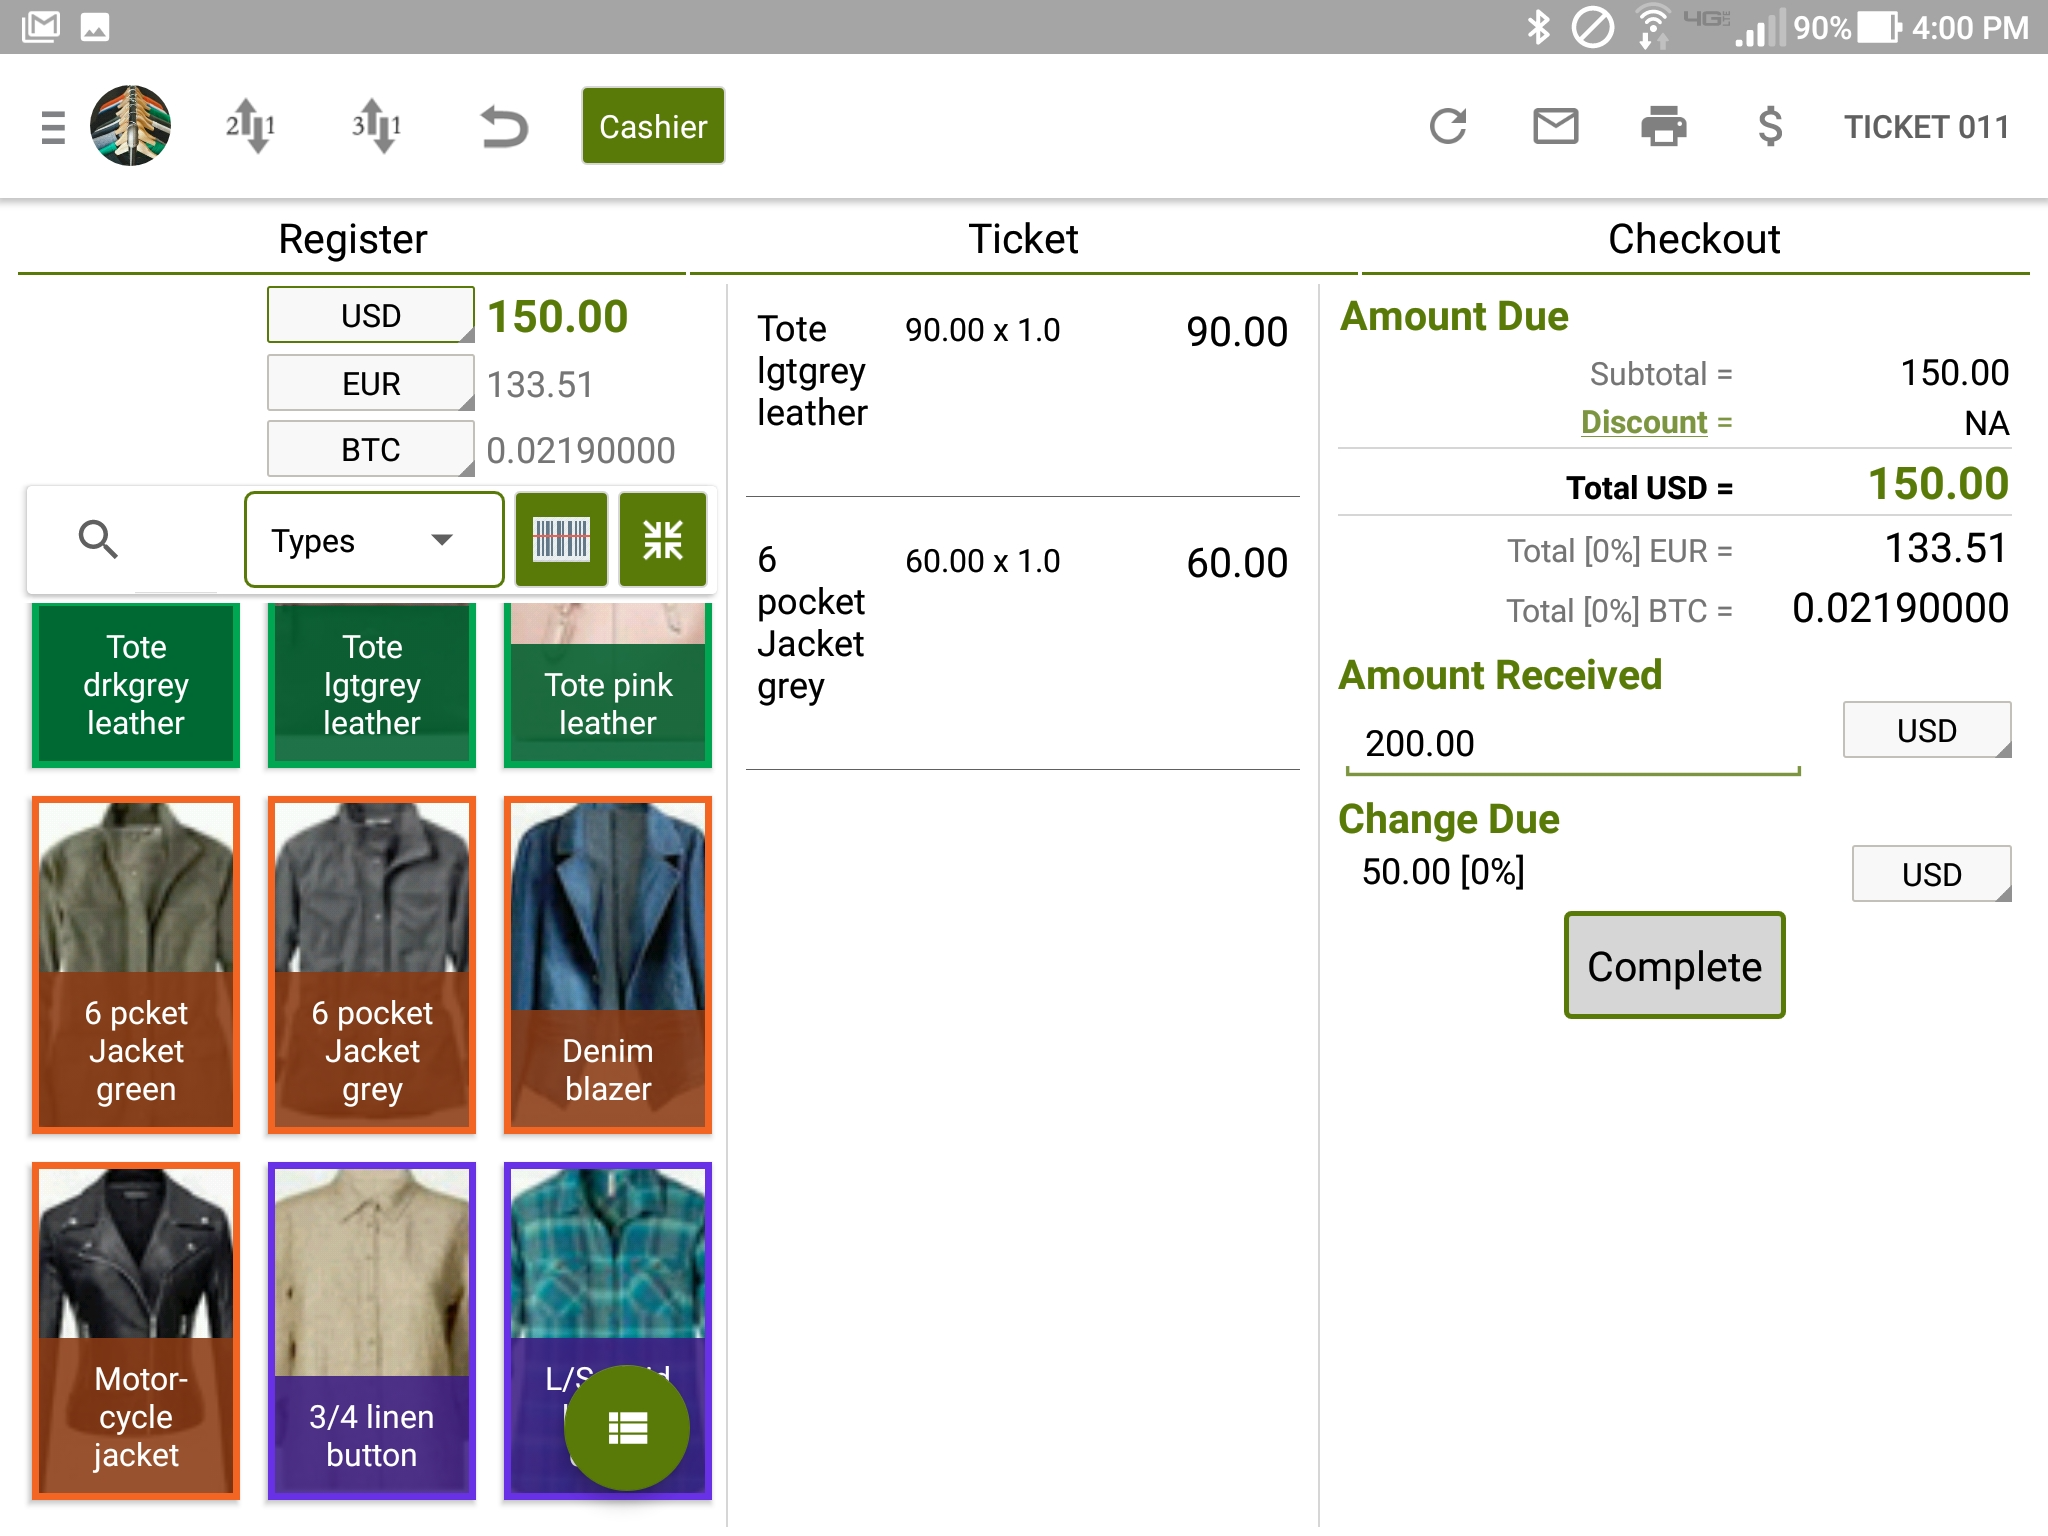Screen dimensions: 2048x1536
Task: Click the collapse arrows grid button
Action: pyautogui.click(x=662, y=540)
